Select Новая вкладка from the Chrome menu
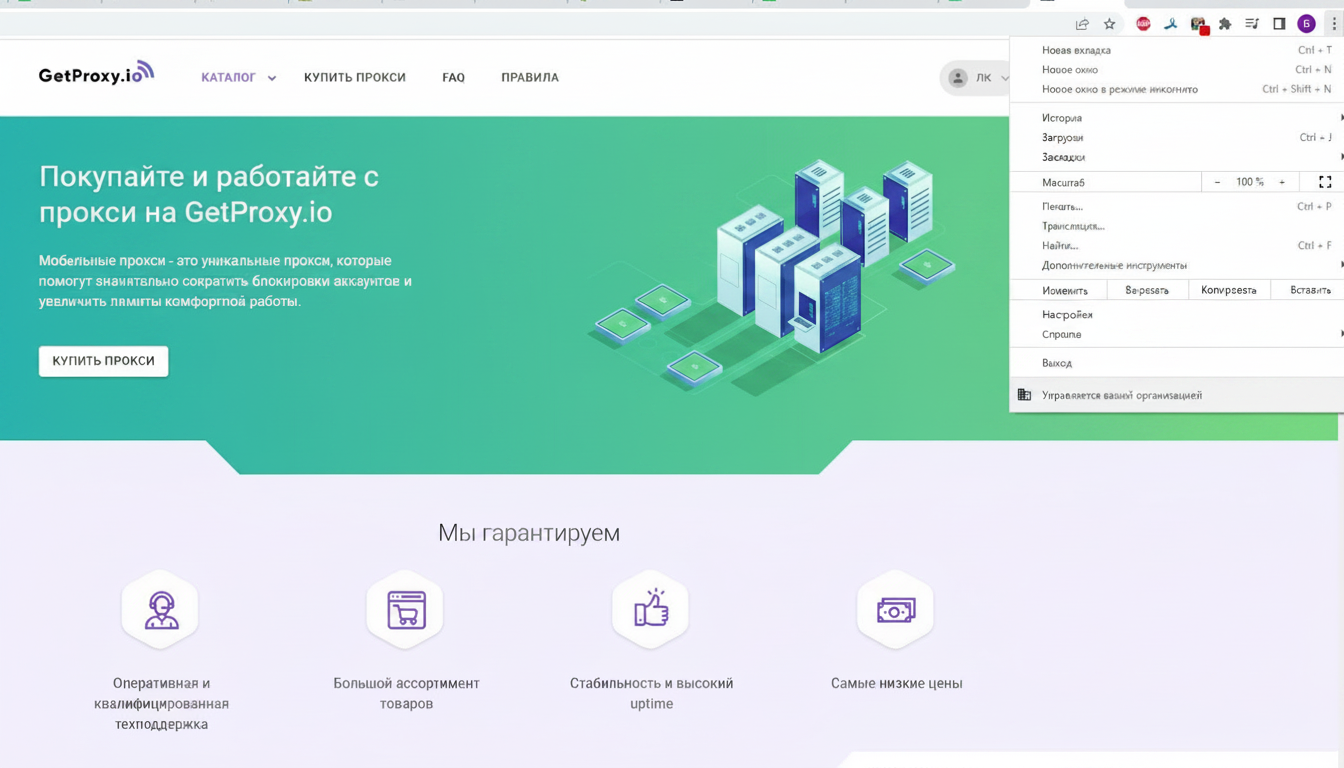This screenshot has width=1344, height=768. (1177, 50)
